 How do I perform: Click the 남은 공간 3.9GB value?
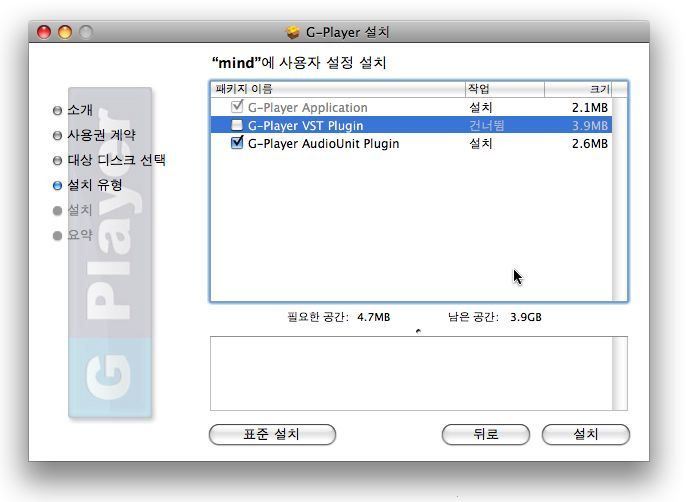click(525, 317)
